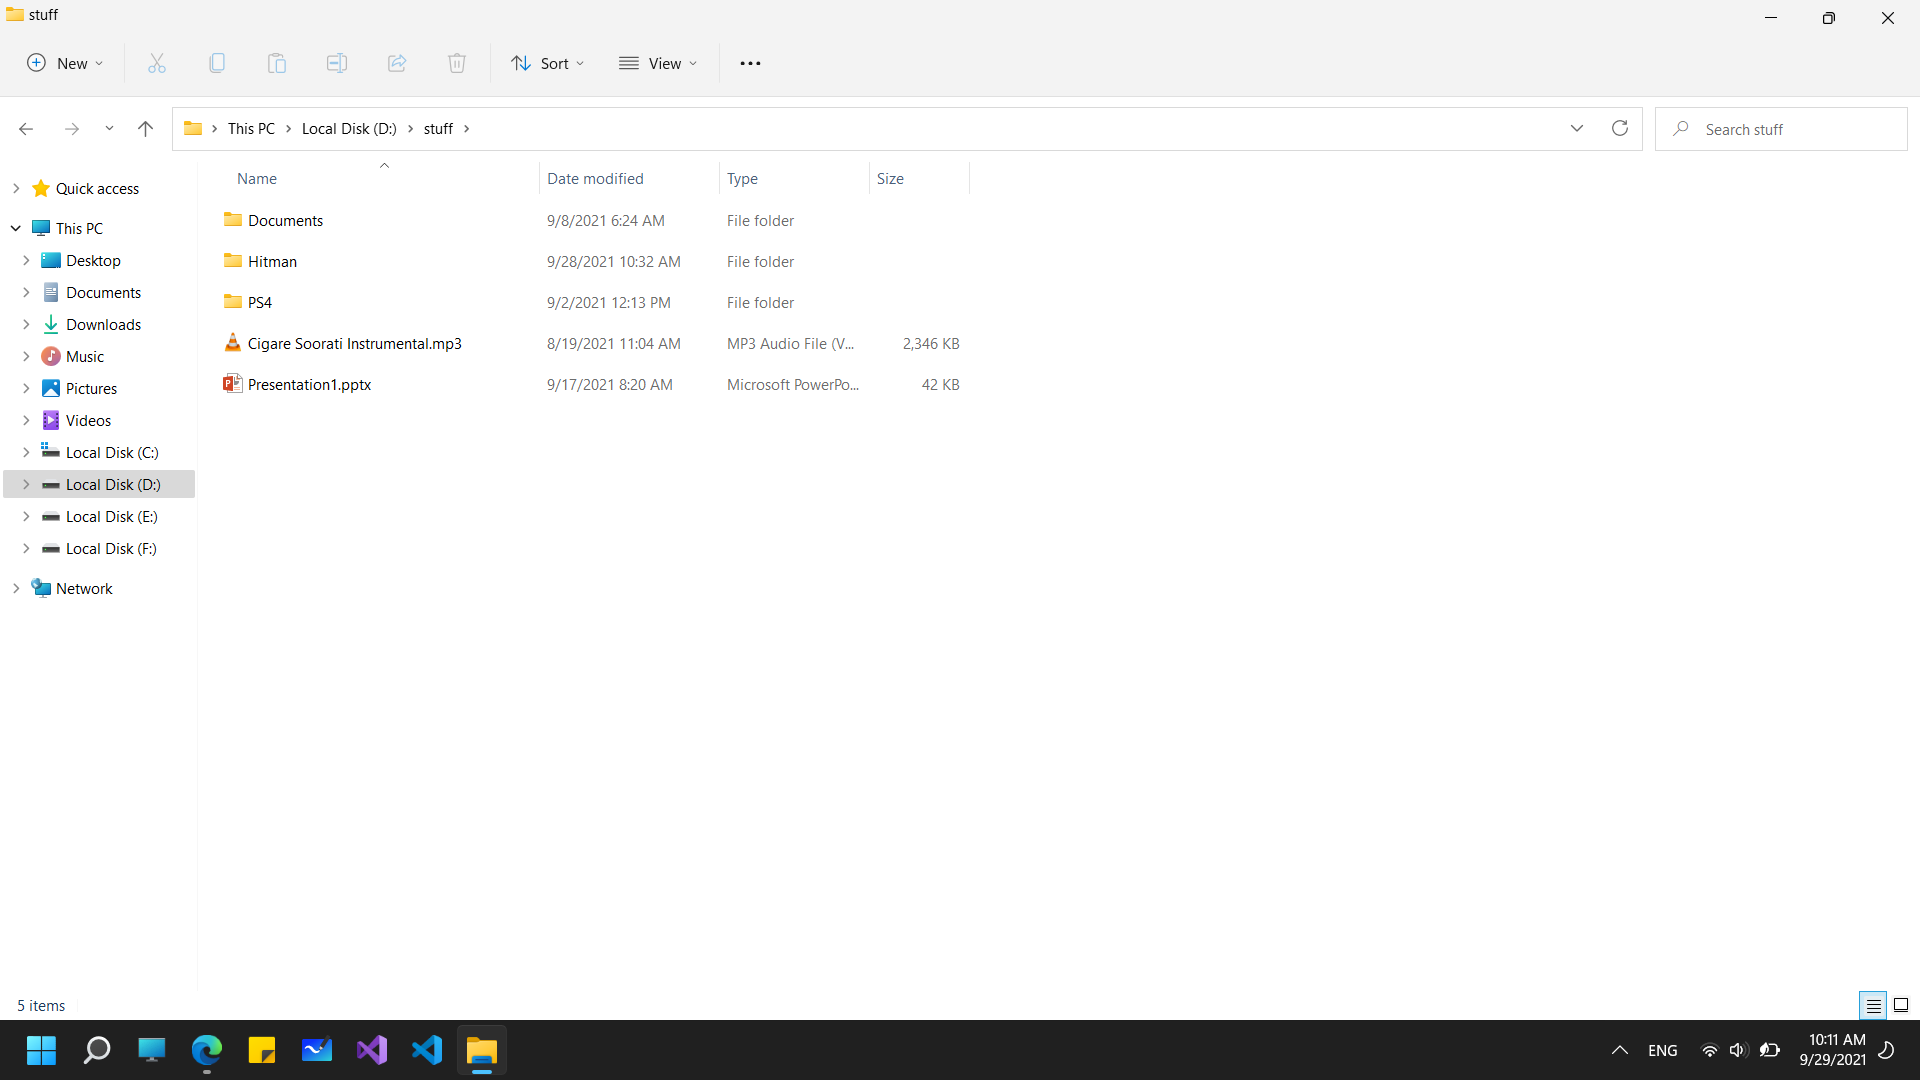This screenshot has width=1920, height=1080.
Task: Switch to large thumbnails view toggle
Action: [1901, 1005]
